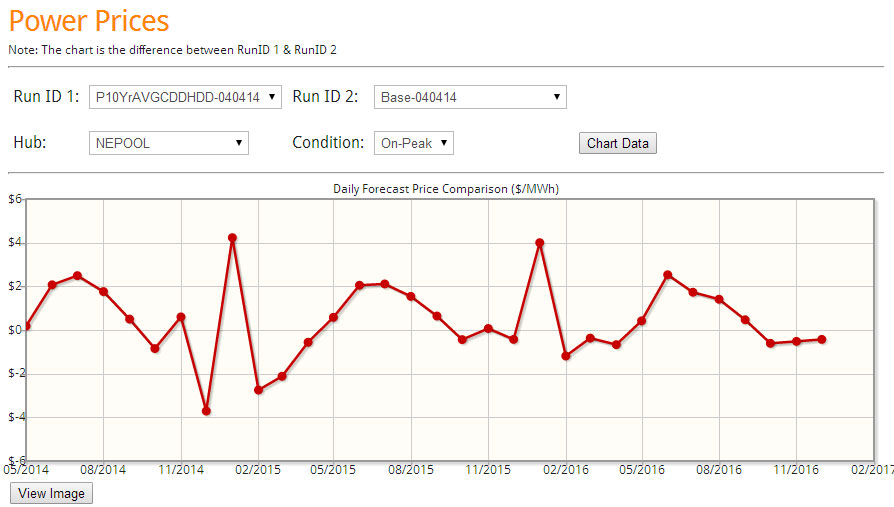Click the 05/2015 x-axis label
894x507 pixels.
[x=333, y=470]
